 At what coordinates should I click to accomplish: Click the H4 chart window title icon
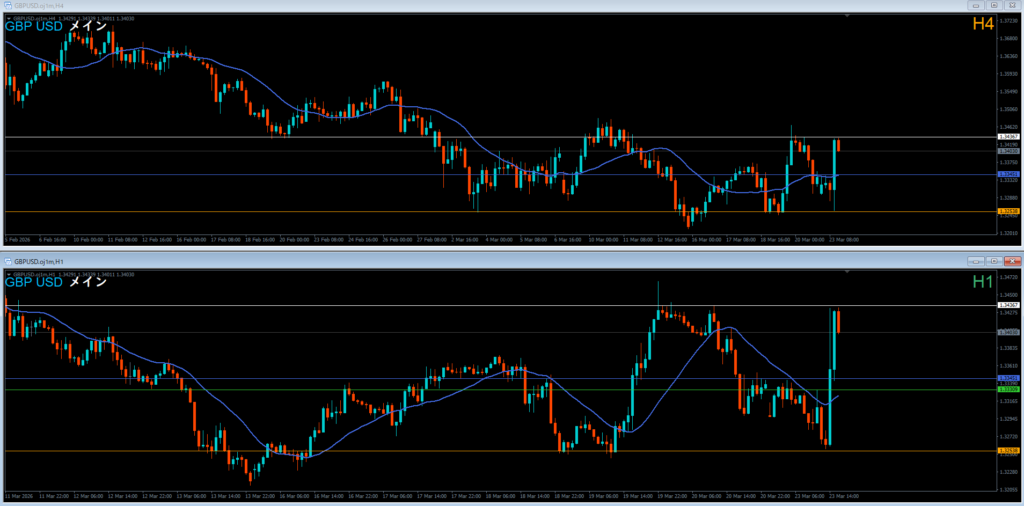coord(7,5)
